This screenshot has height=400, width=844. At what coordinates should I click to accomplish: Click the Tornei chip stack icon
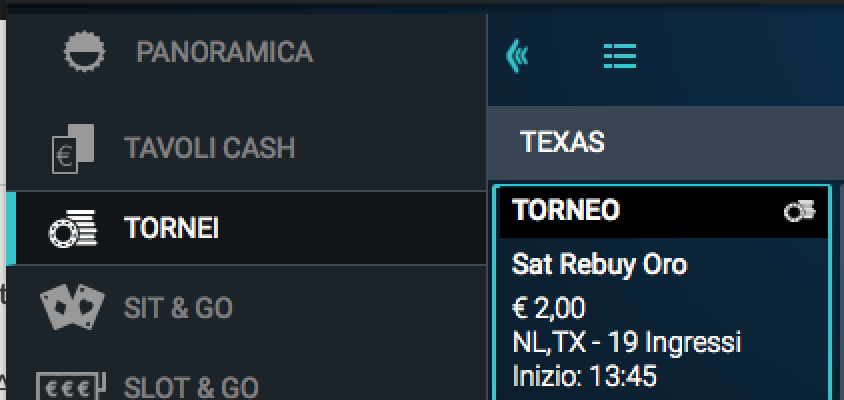[73, 229]
